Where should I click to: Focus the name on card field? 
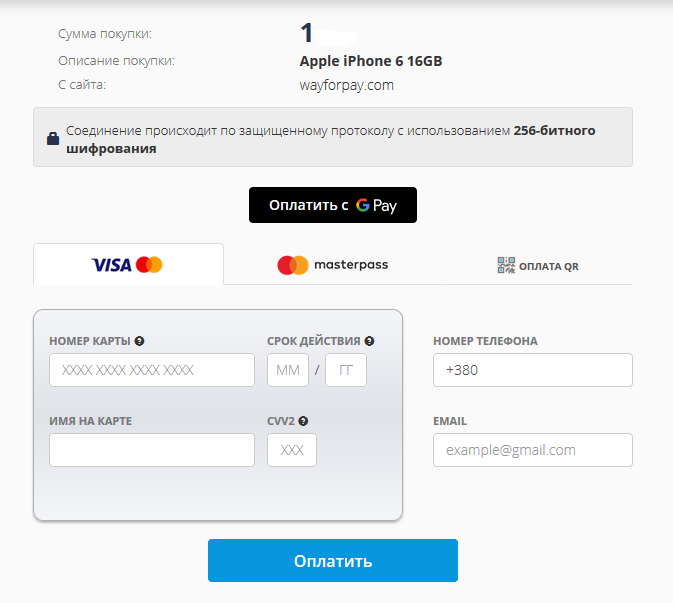click(152, 450)
